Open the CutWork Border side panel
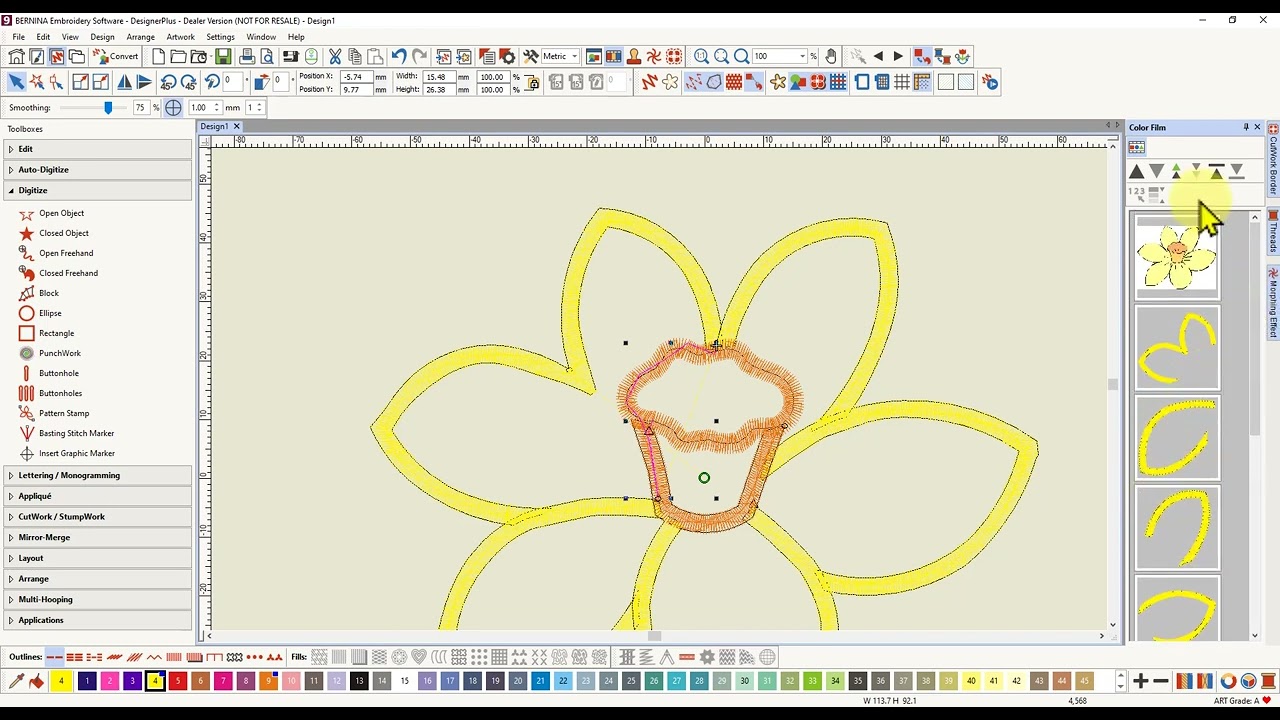The image size is (1280, 720). click(x=1273, y=160)
